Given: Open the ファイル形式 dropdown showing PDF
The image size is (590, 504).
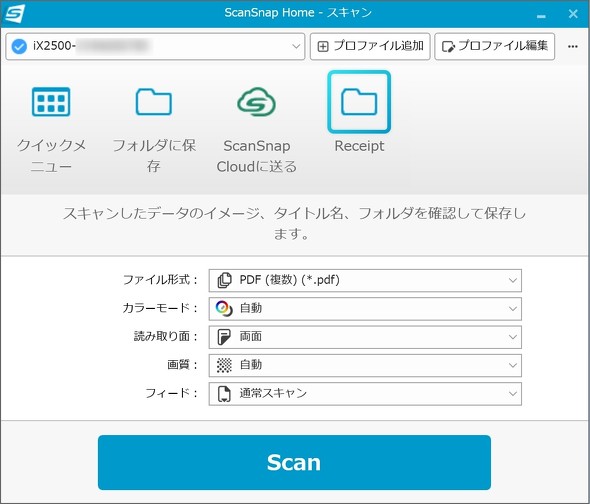Looking at the screenshot, I should [365, 280].
